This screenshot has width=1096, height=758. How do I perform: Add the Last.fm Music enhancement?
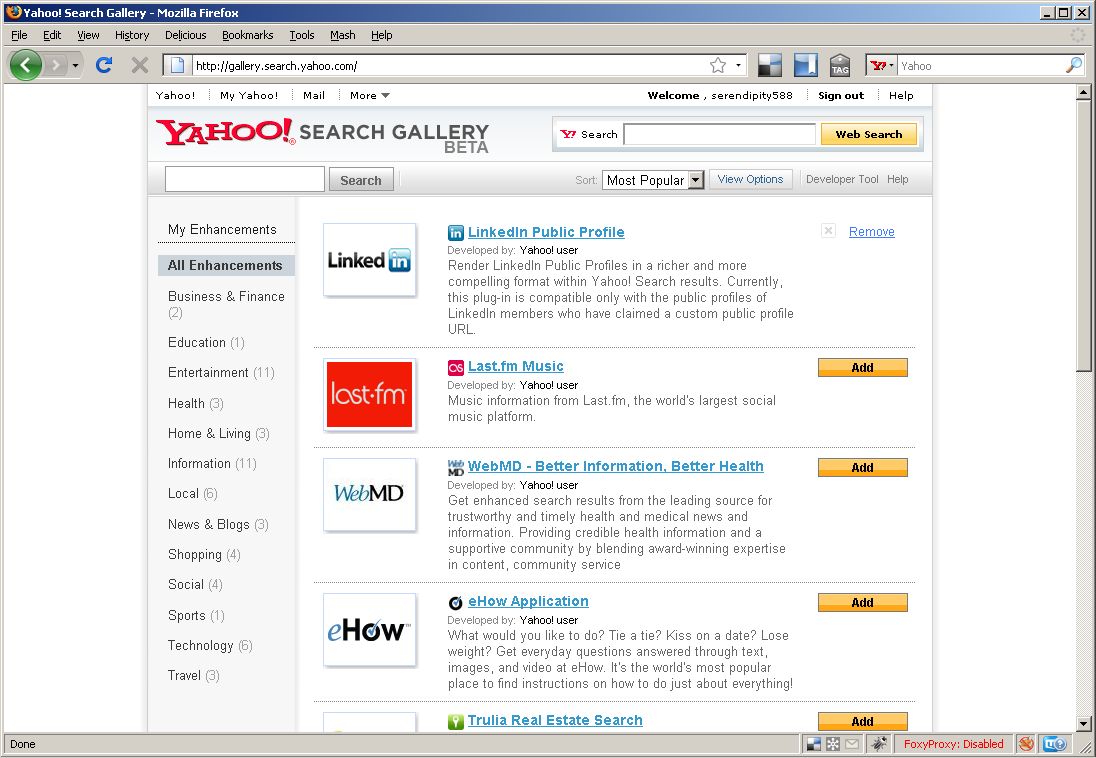(863, 367)
